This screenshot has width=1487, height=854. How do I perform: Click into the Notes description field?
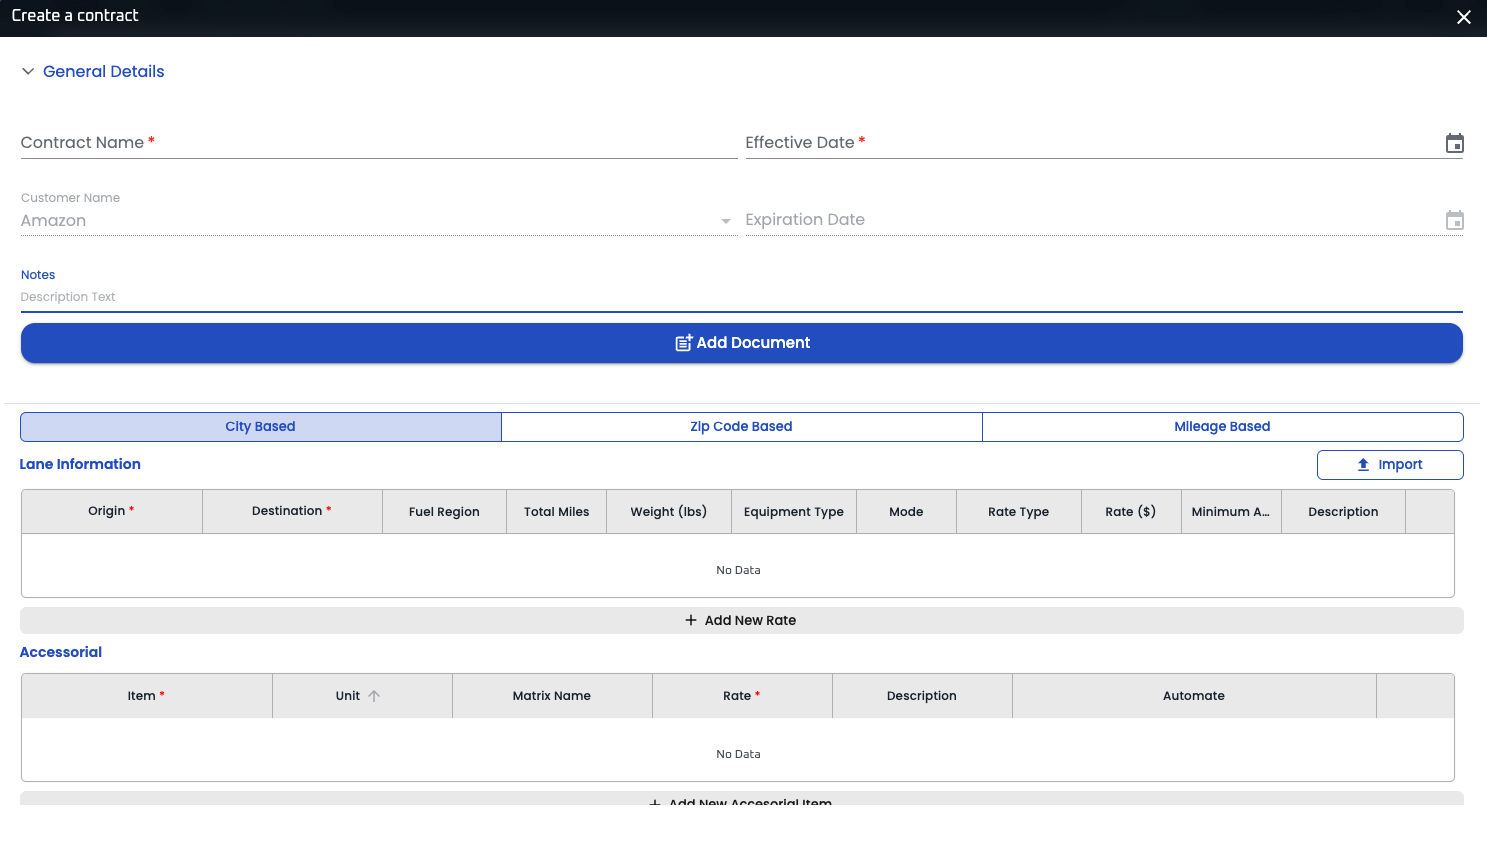(x=740, y=297)
